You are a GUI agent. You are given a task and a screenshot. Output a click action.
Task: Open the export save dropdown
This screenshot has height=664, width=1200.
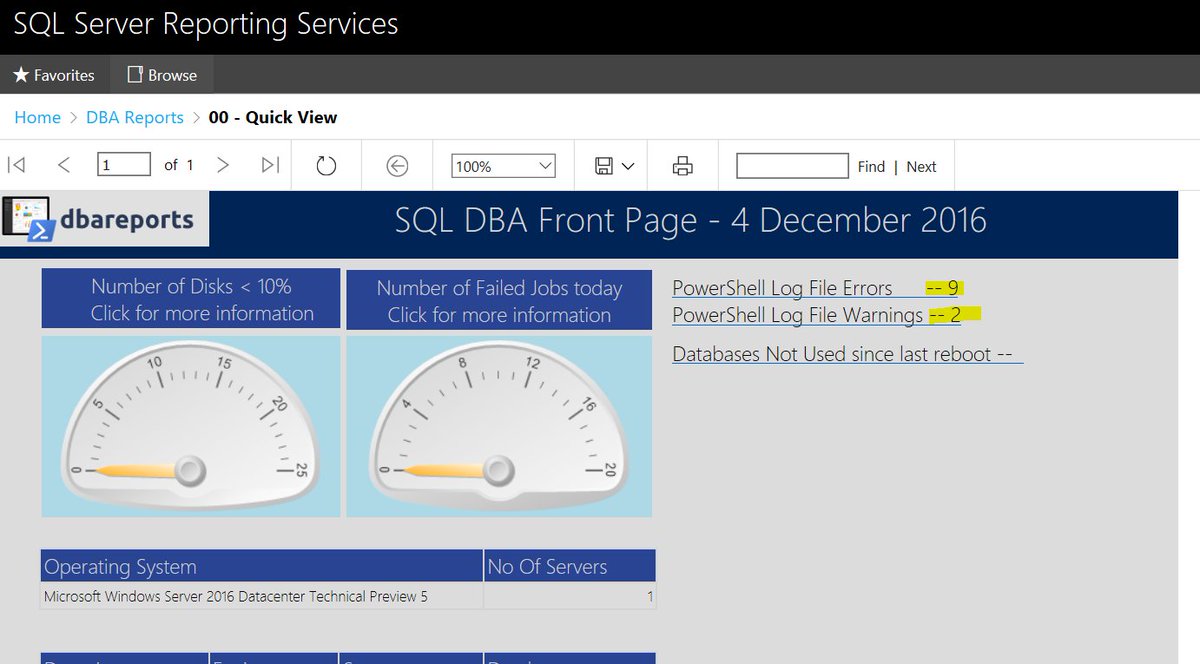point(614,166)
